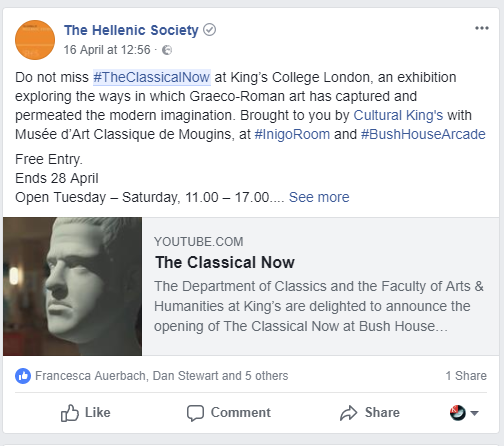Screen dimensions: 504x446
Task: Click the small avatar for acting-as selector
Action: tap(458, 413)
